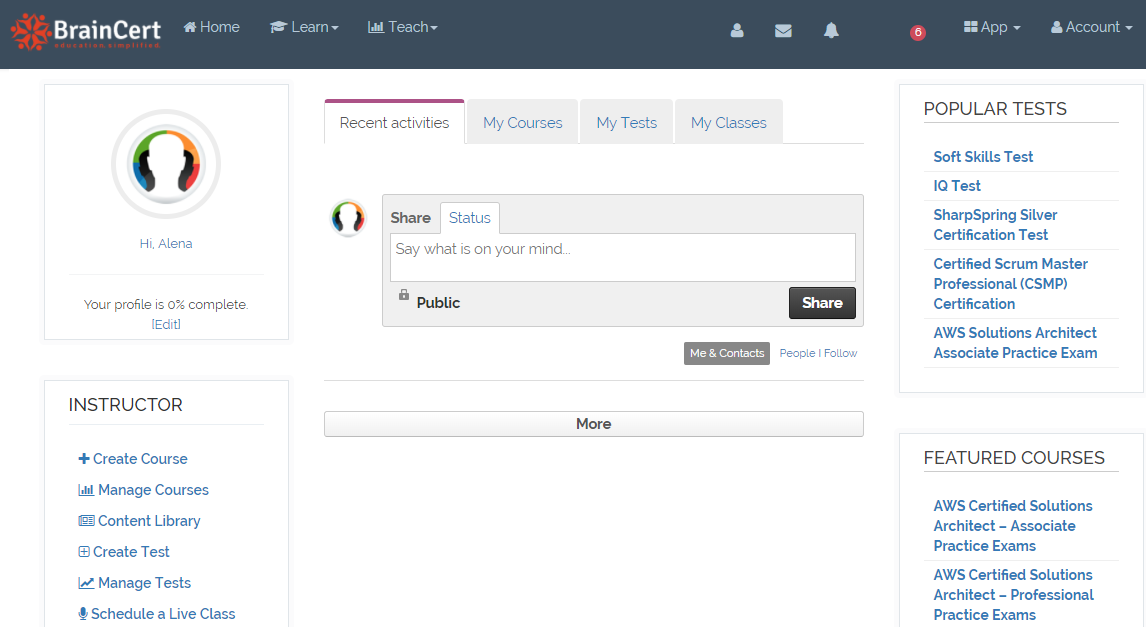Switch to the My Classes tab
Screen dimensions: 1146x627
click(x=729, y=123)
